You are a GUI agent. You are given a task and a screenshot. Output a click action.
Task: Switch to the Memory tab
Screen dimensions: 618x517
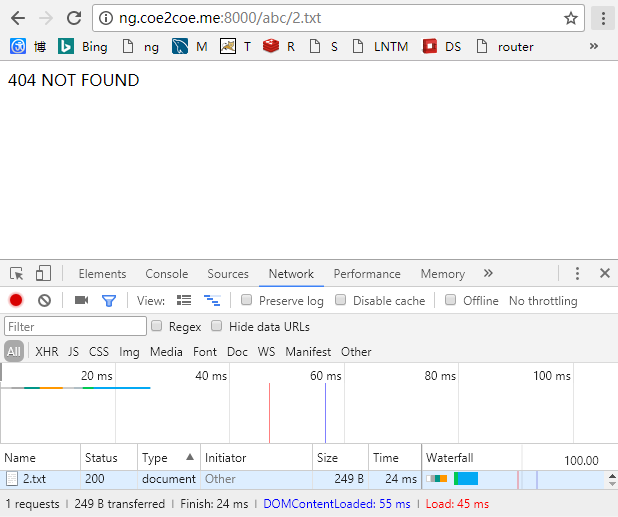[x=443, y=273]
